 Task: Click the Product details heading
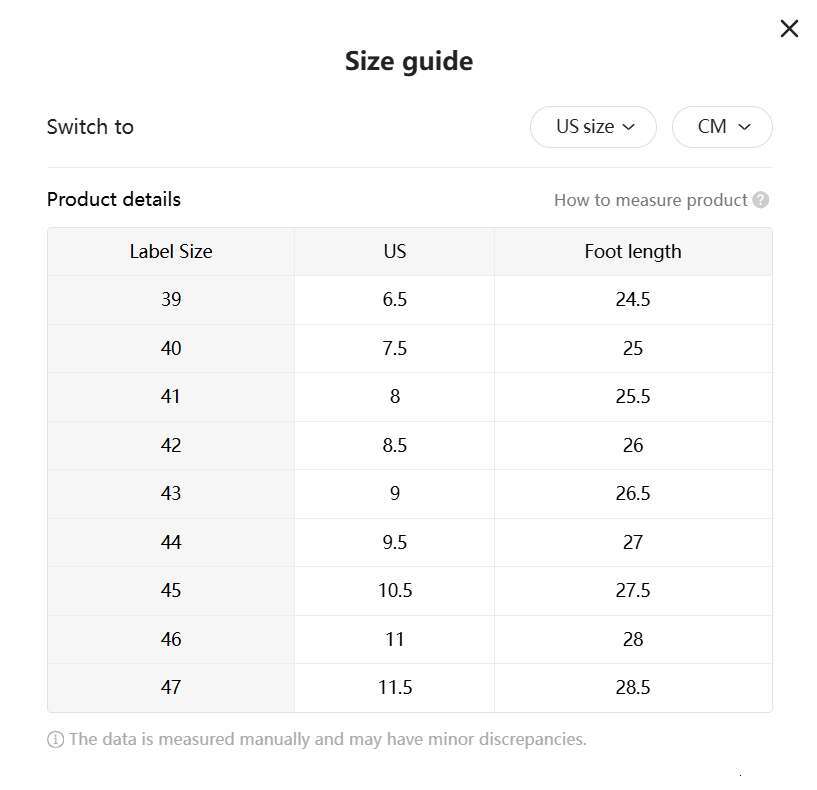click(113, 199)
